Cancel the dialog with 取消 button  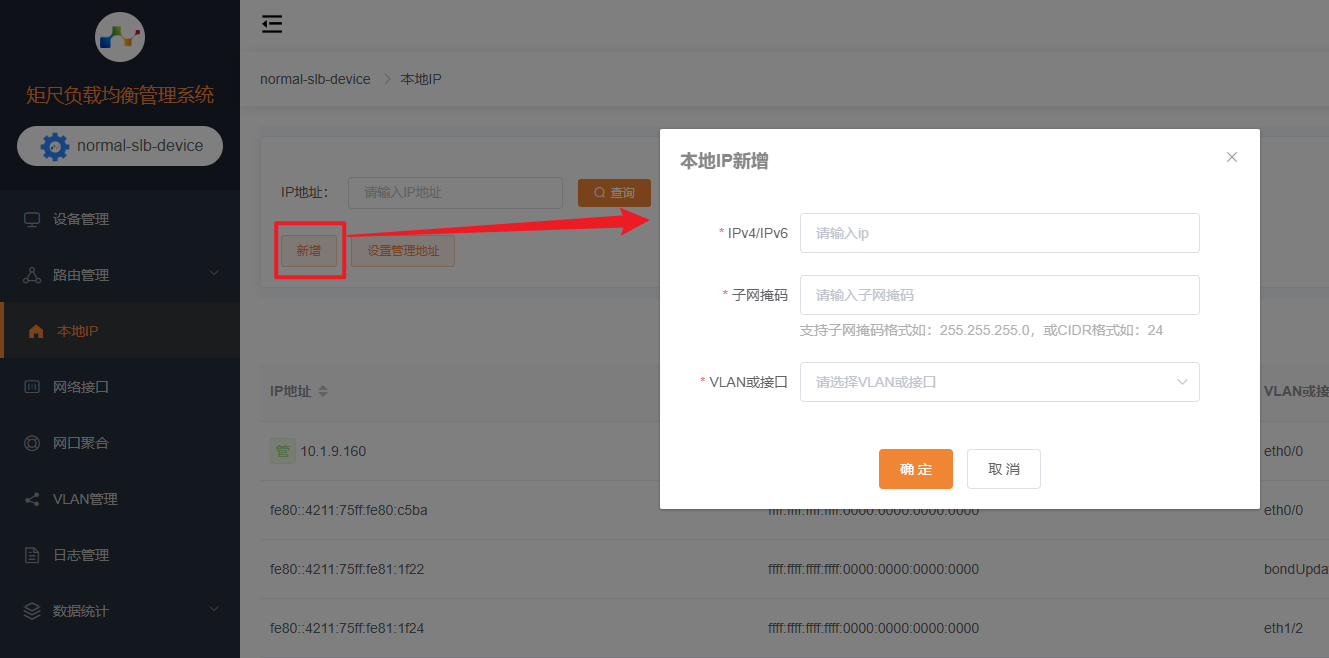1003,469
